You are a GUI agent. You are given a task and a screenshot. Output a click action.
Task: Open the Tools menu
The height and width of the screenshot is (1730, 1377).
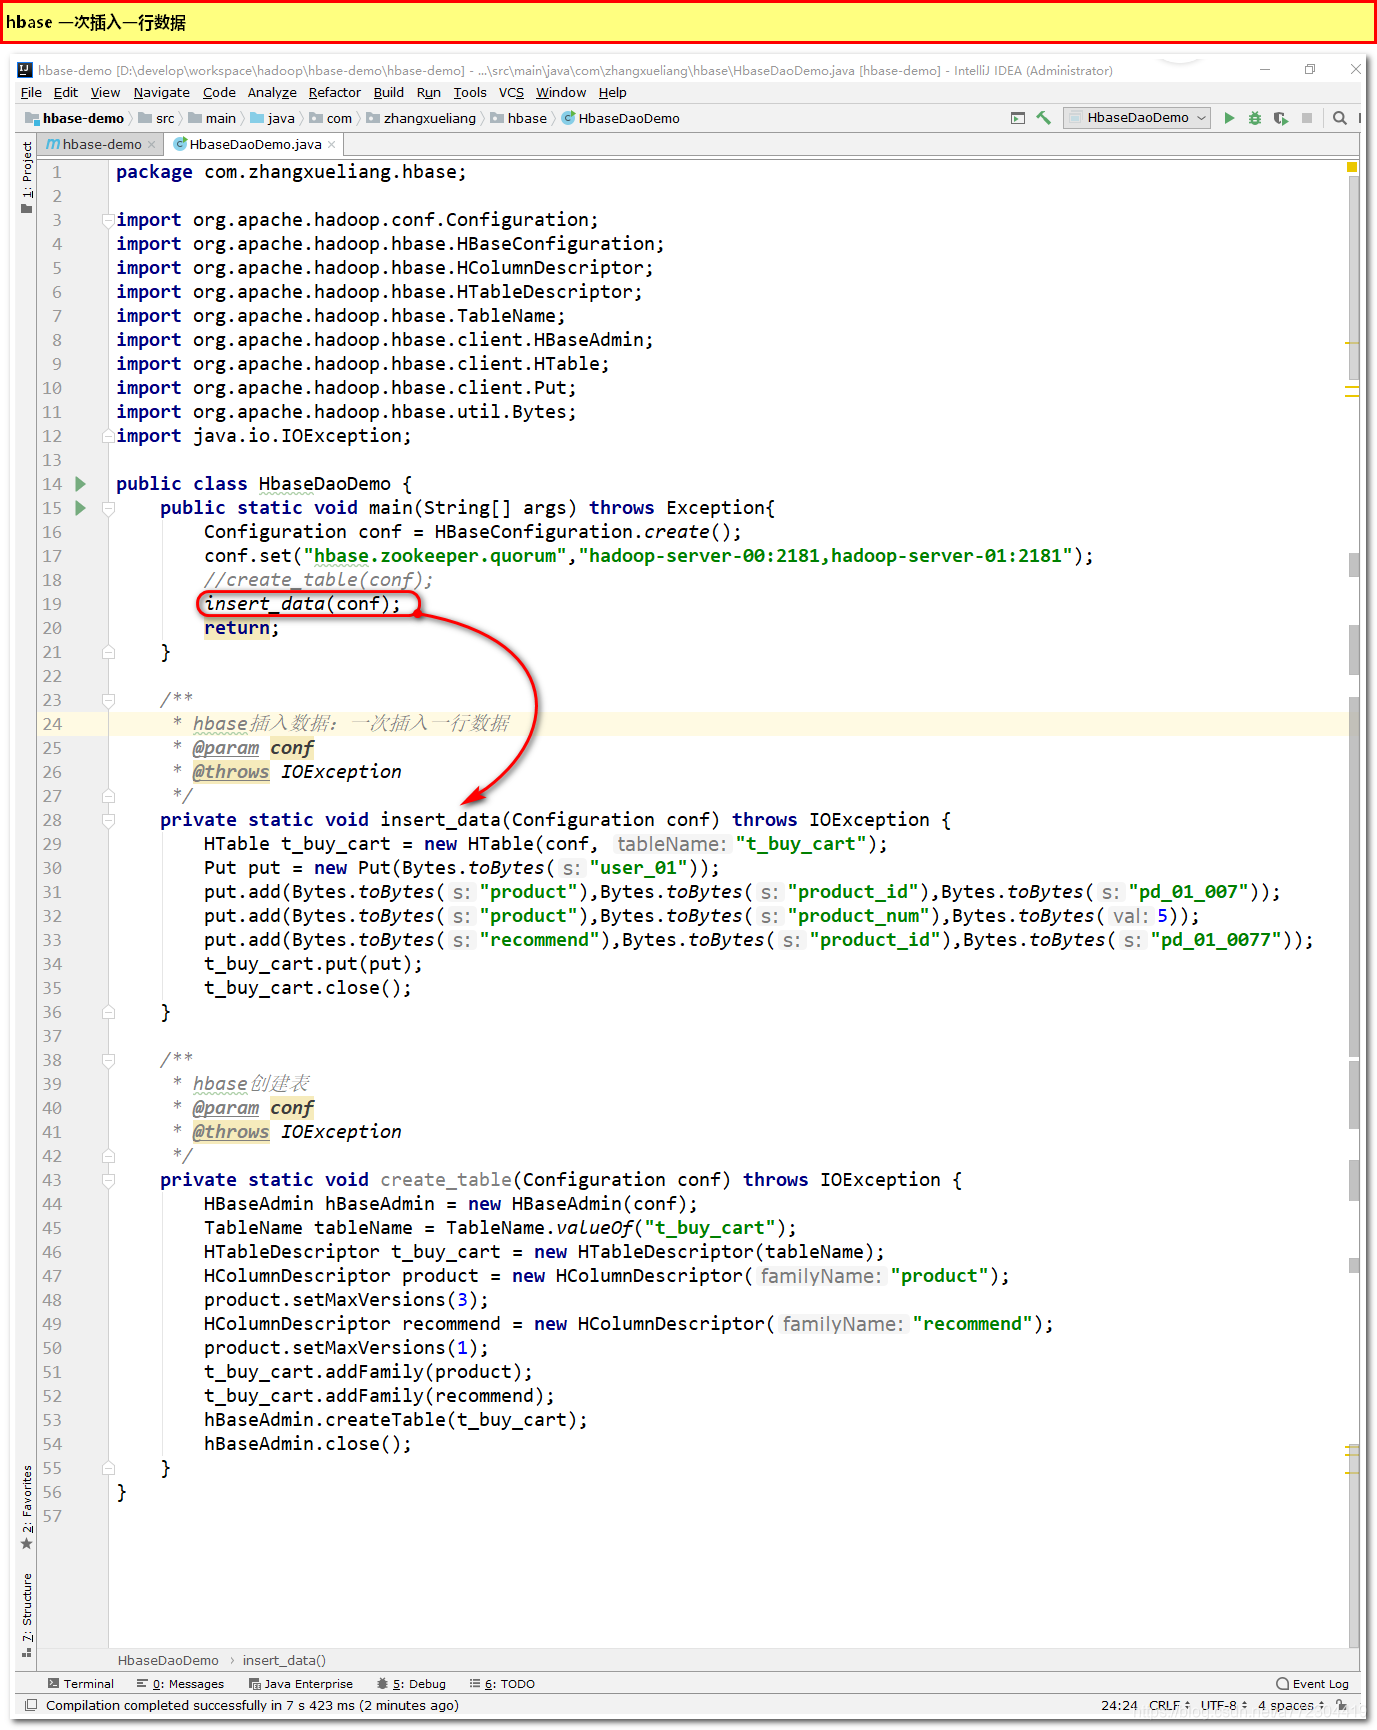pos(470,92)
